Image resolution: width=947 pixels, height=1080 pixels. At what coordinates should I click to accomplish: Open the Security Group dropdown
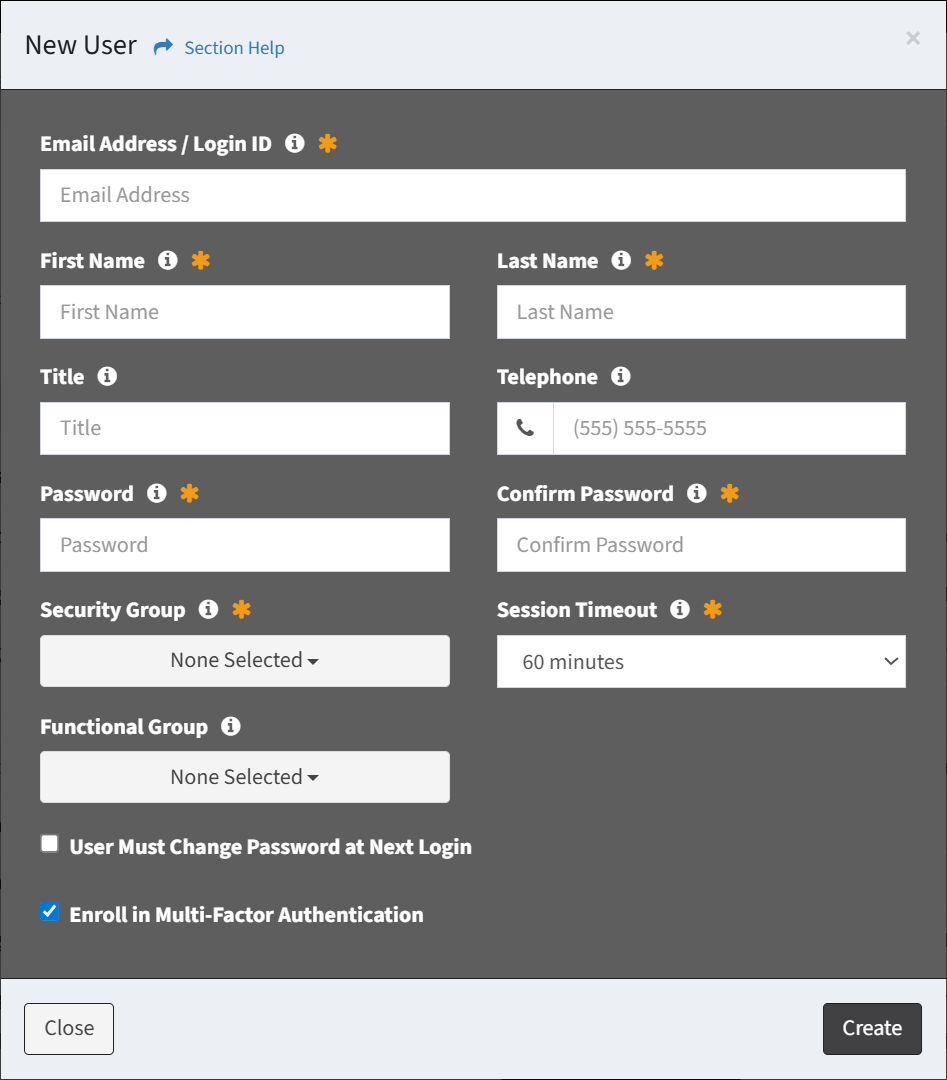point(244,661)
